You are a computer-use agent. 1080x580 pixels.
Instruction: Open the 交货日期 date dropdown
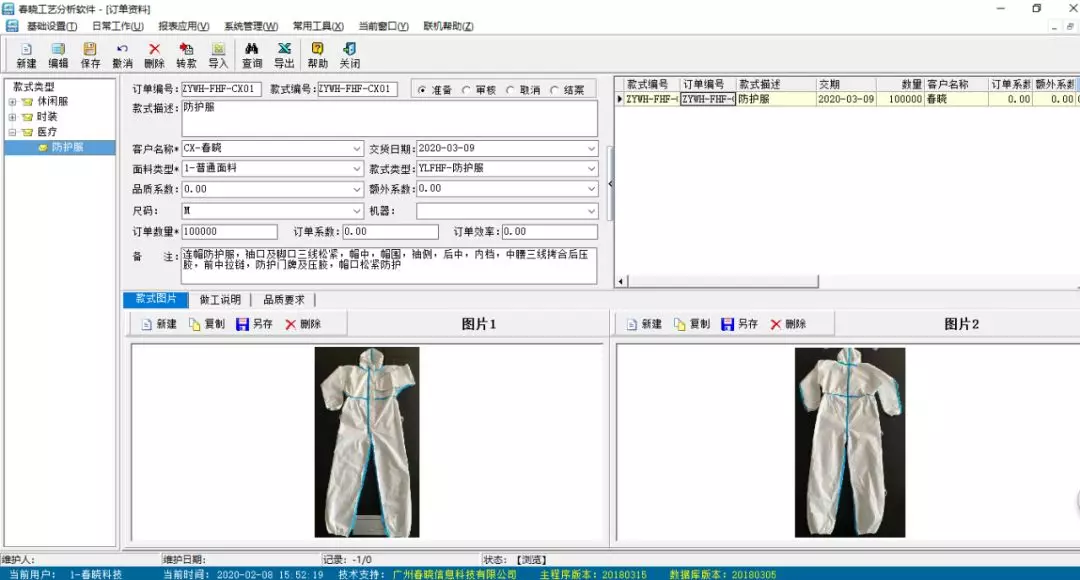592,149
